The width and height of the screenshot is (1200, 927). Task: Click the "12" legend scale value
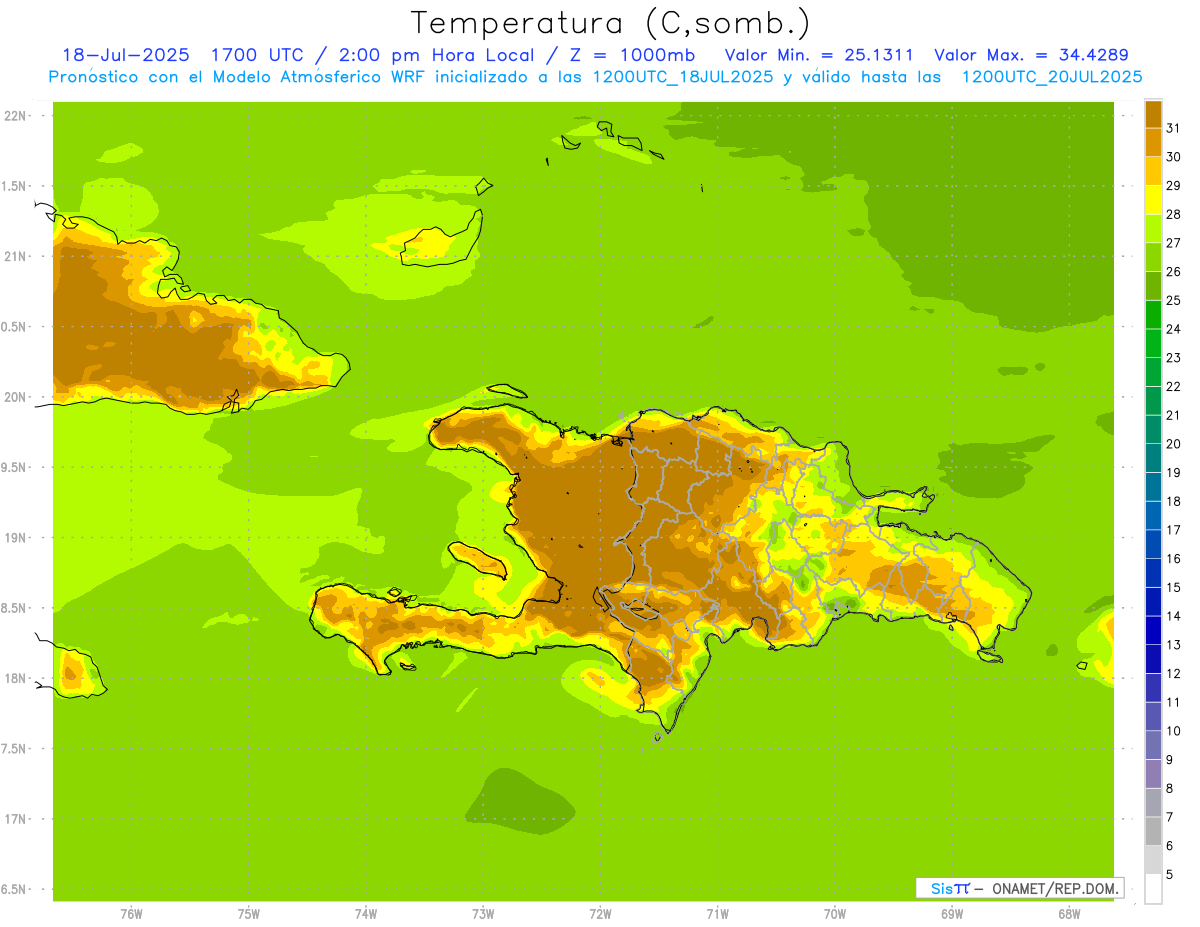[1173, 674]
